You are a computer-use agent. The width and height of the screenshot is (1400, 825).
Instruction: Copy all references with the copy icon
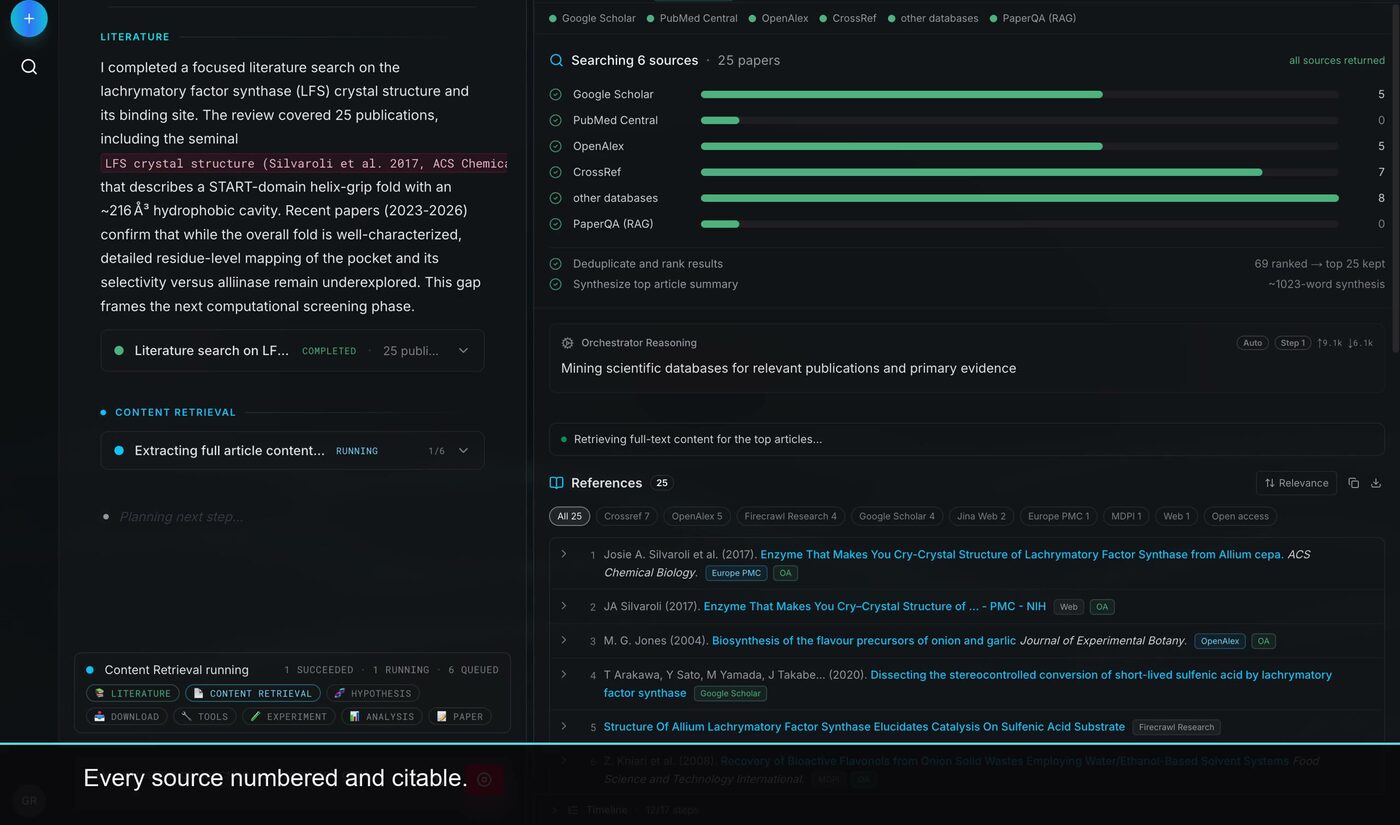click(x=1353, y=483)
